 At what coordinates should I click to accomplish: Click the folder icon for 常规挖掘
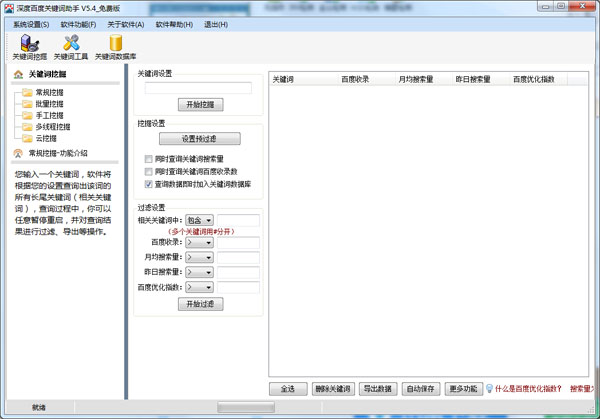point(27,92)
